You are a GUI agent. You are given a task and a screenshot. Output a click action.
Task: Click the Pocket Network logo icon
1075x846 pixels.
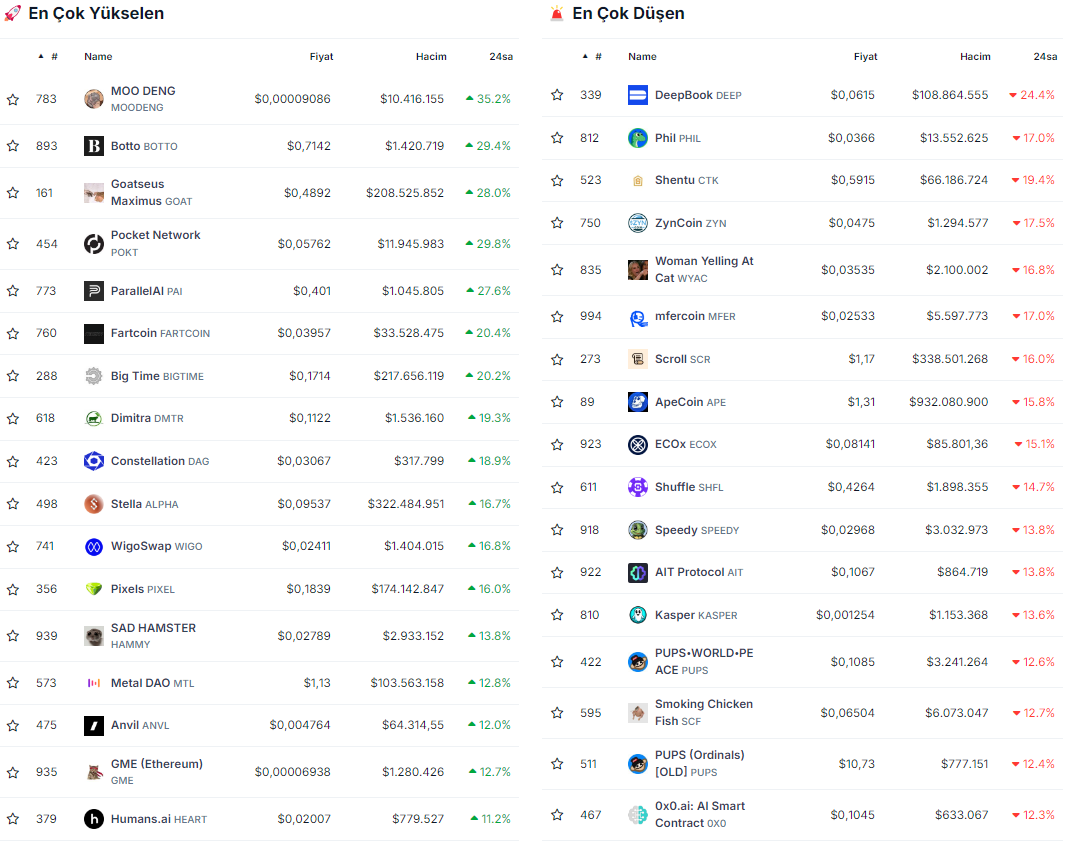[x=94, y=244]
